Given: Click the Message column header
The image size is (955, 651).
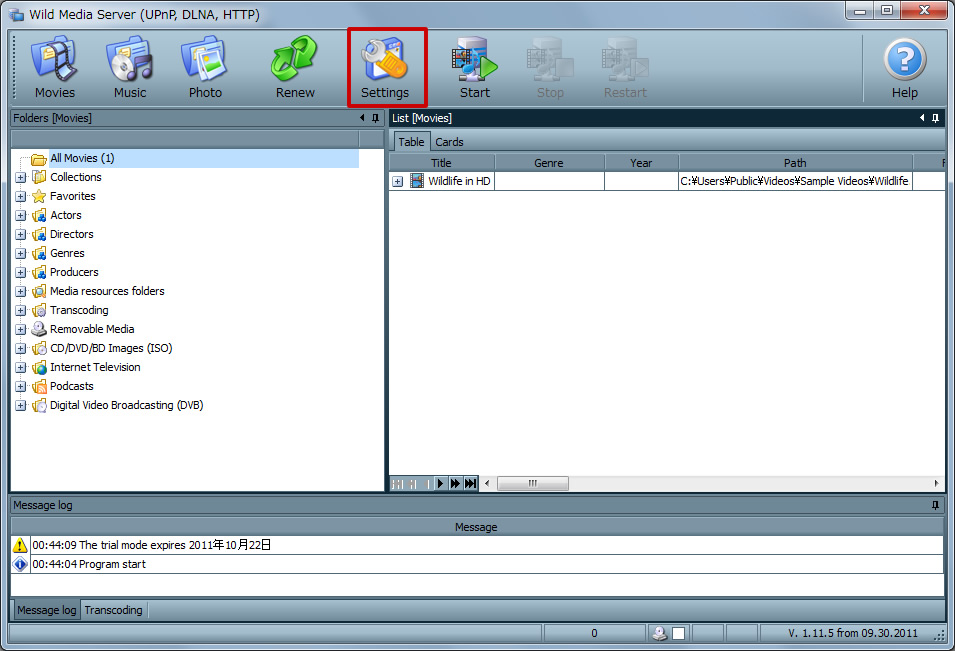Looking at the screenshot, I should click(476, 527).
